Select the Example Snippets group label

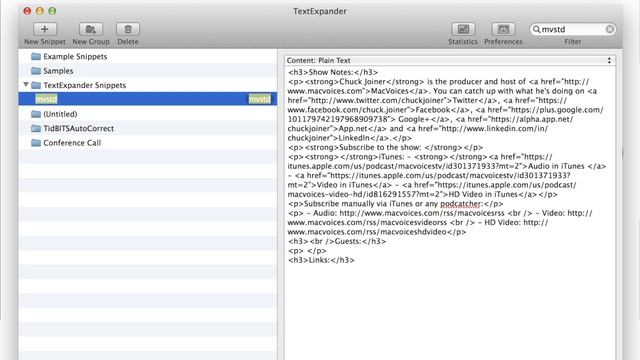pyautogui.click(x=75, y=56)
